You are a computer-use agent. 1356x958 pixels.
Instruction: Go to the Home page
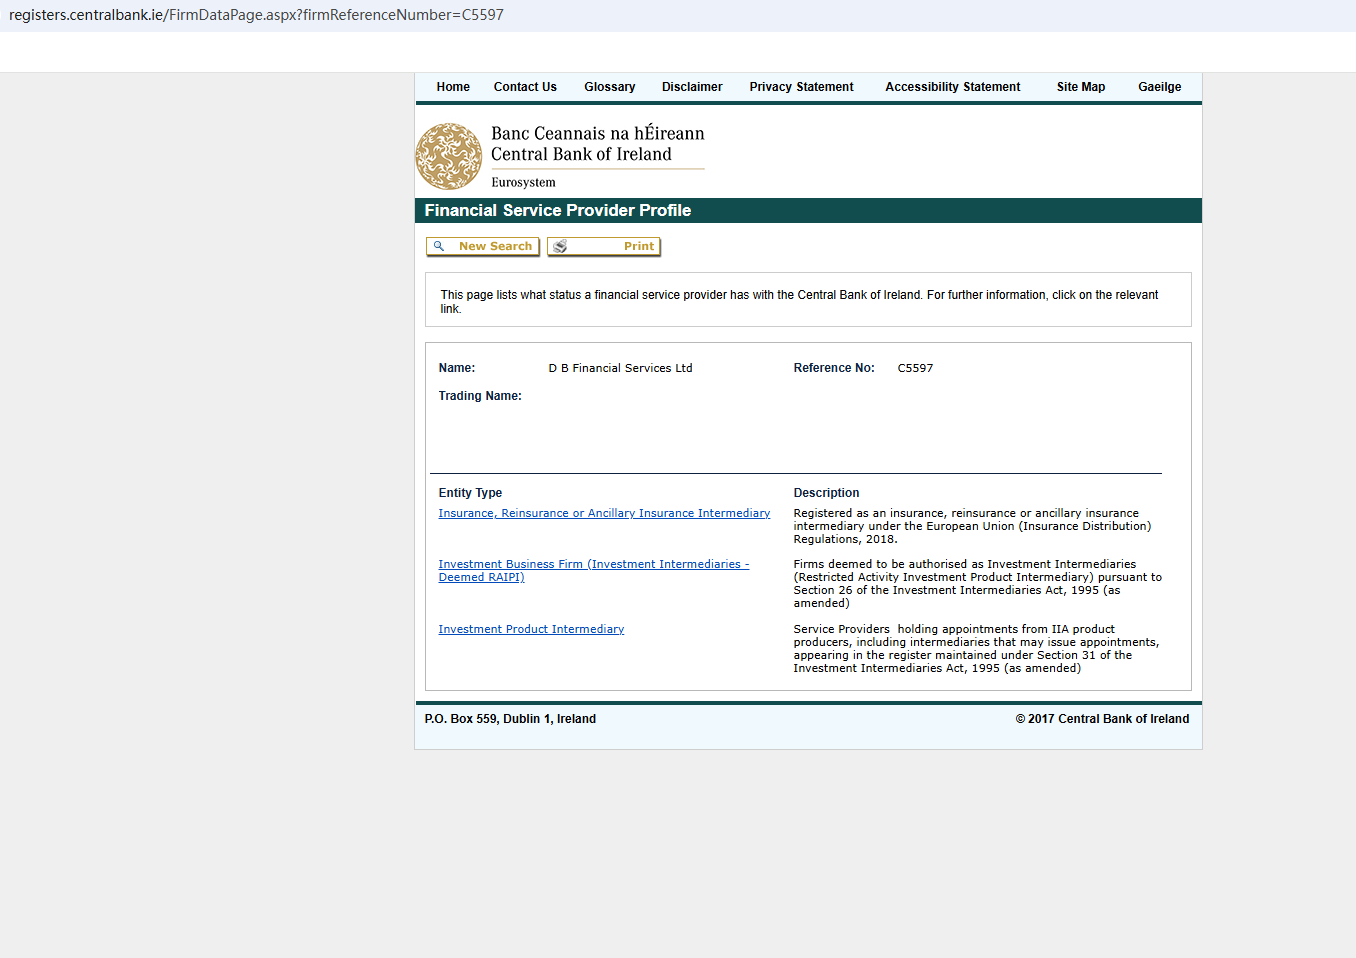(453, 87)
